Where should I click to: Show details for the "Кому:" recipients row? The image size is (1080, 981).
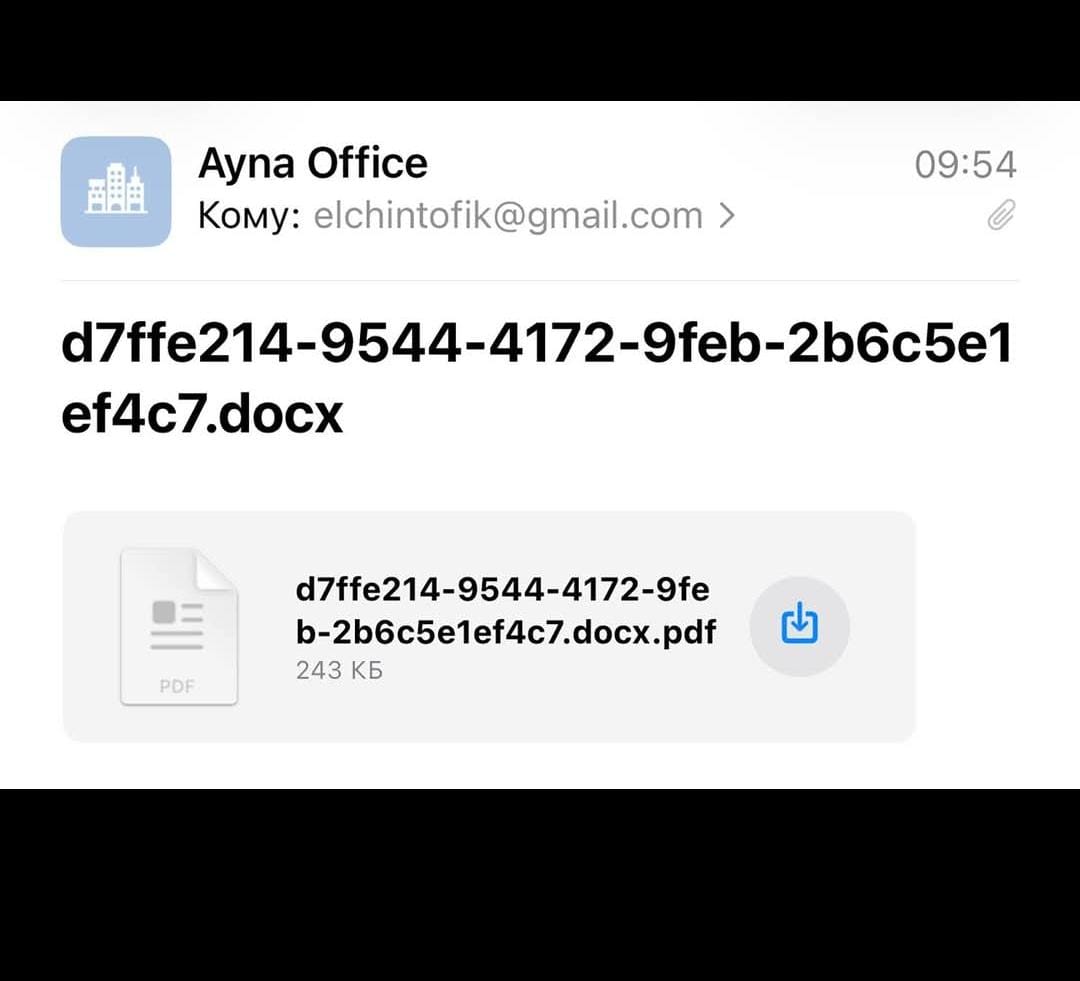tap(467, 216)
